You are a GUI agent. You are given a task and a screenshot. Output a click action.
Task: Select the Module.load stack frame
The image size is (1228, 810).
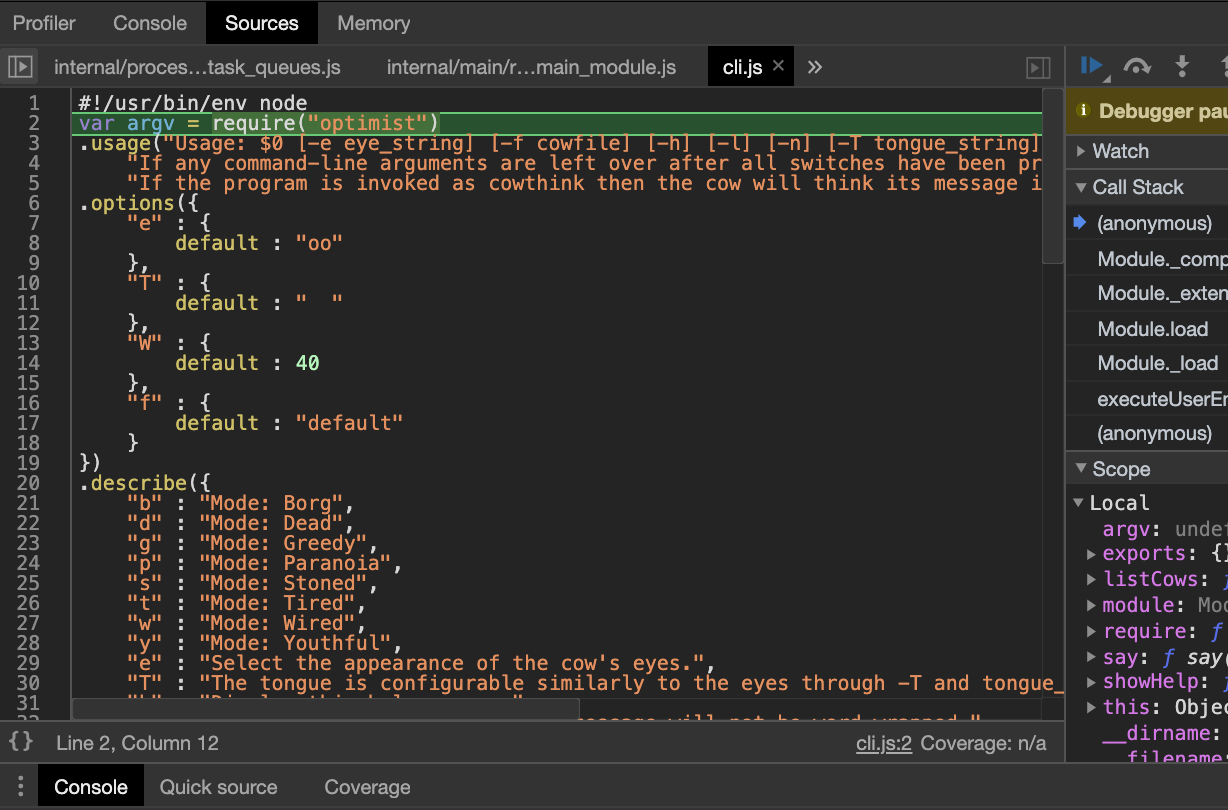pyautogui.click(x=1148, y=329)
